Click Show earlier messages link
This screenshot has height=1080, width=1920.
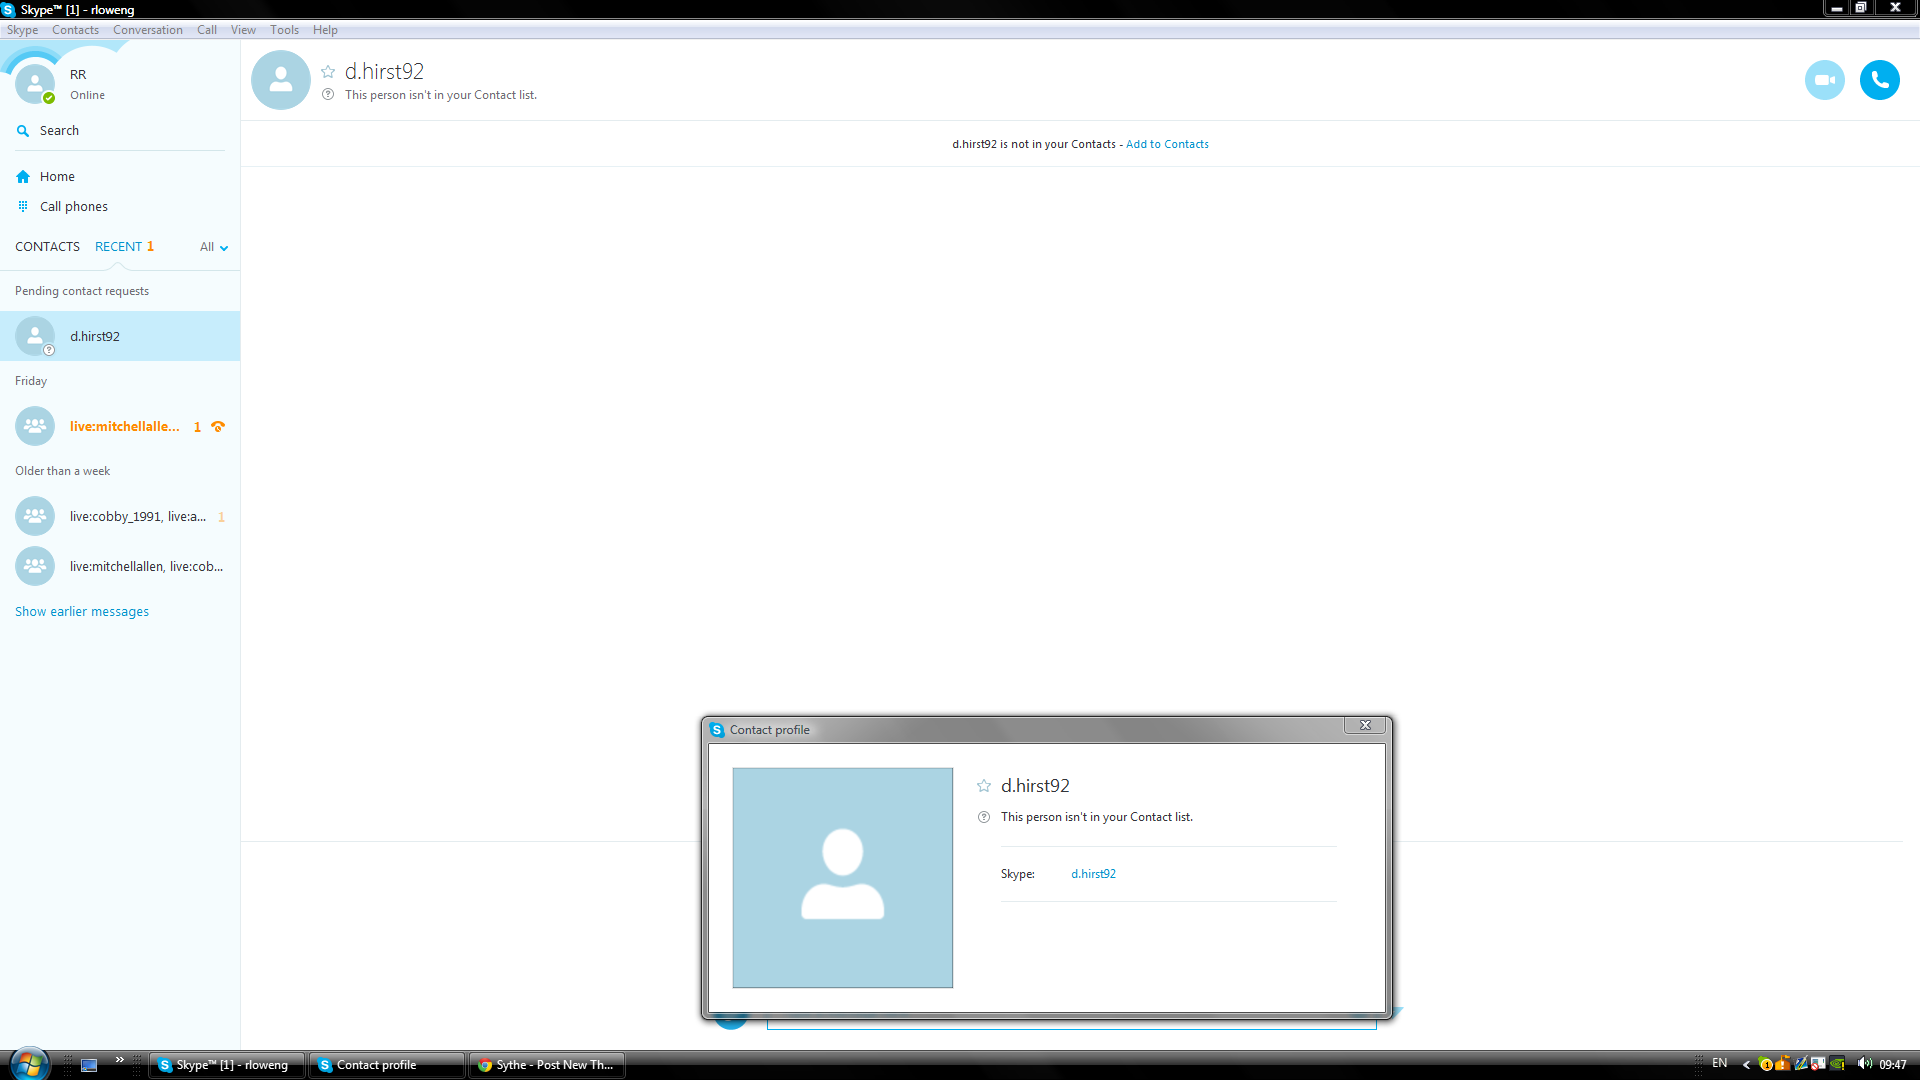pos(82,612)
